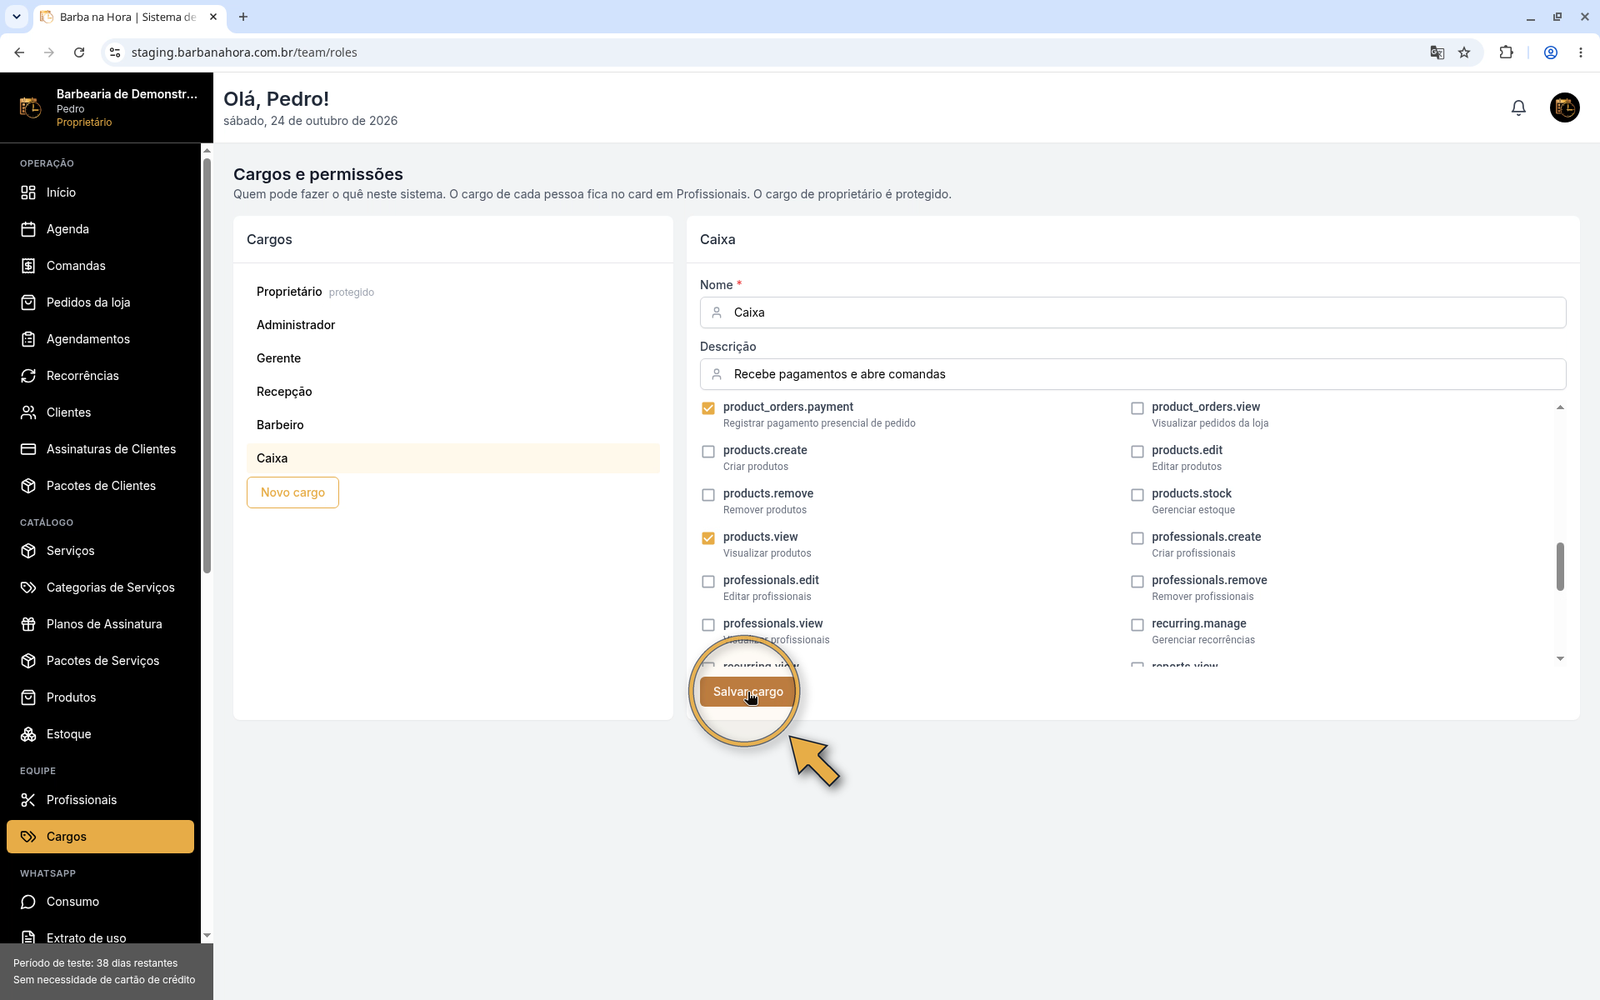The width and height of the screenshot is (1600, 1000).
Task: Click the browser translate page icon
Action: 1437,53
